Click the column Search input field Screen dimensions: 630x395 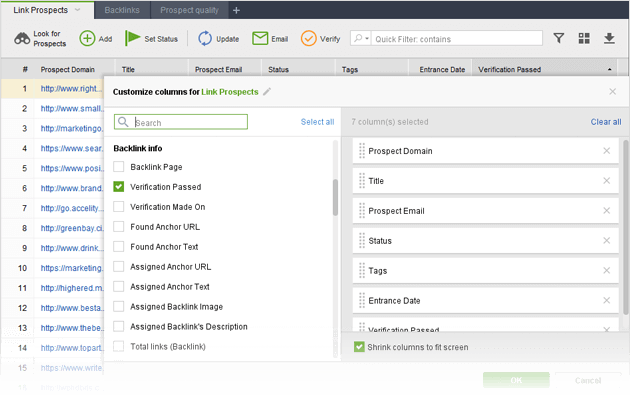pyautogui.click(x=181, y=122)
